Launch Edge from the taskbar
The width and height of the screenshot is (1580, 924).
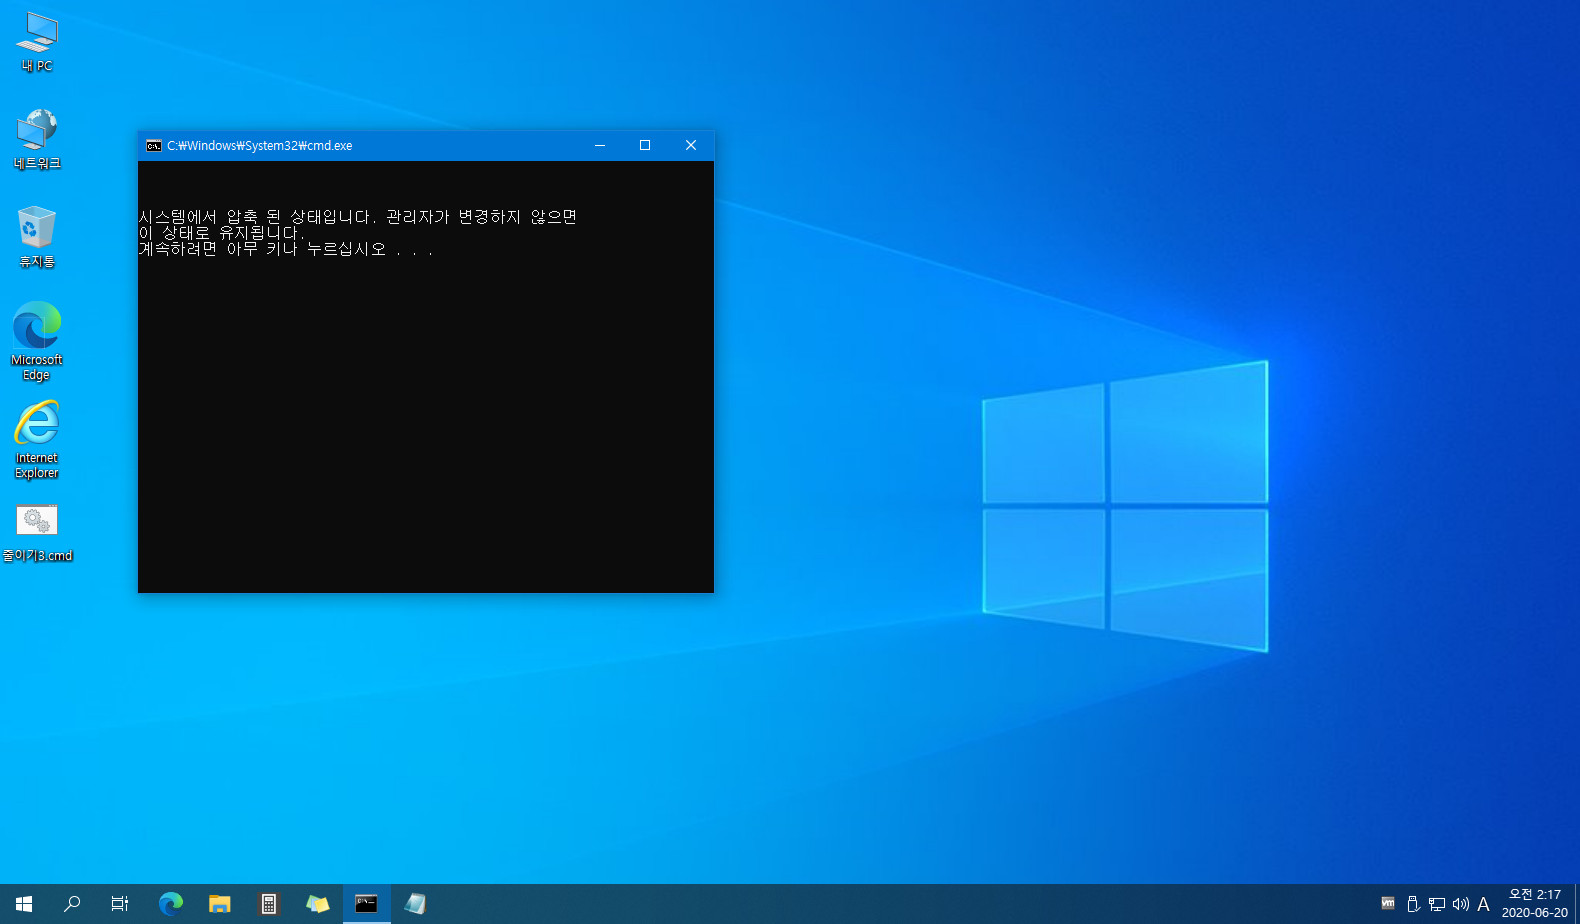(171, 904)
